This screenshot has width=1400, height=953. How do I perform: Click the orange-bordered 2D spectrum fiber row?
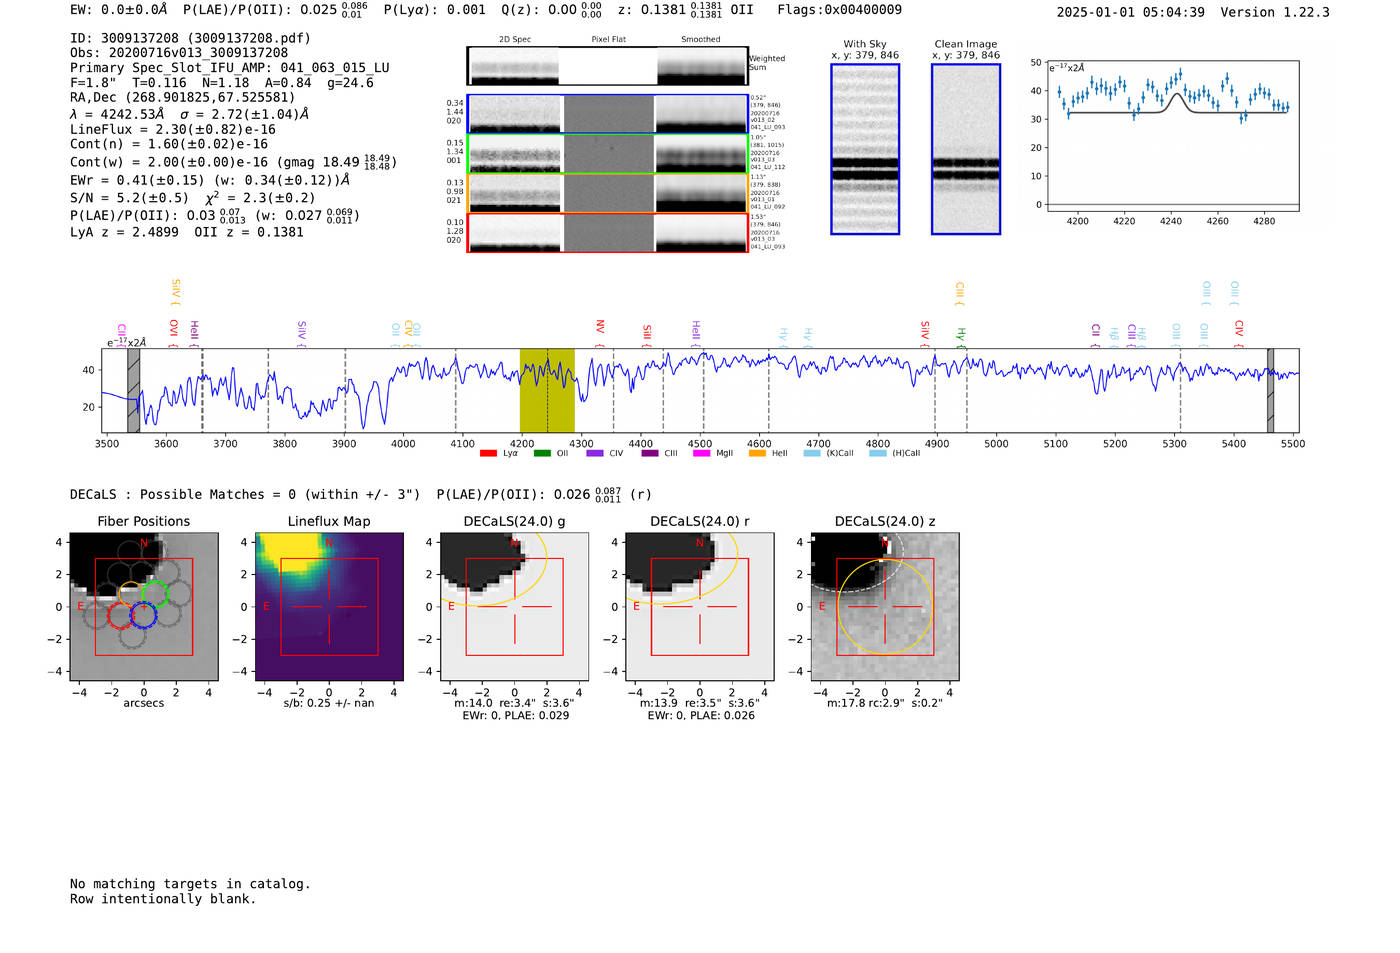click(x=608, y=193)
